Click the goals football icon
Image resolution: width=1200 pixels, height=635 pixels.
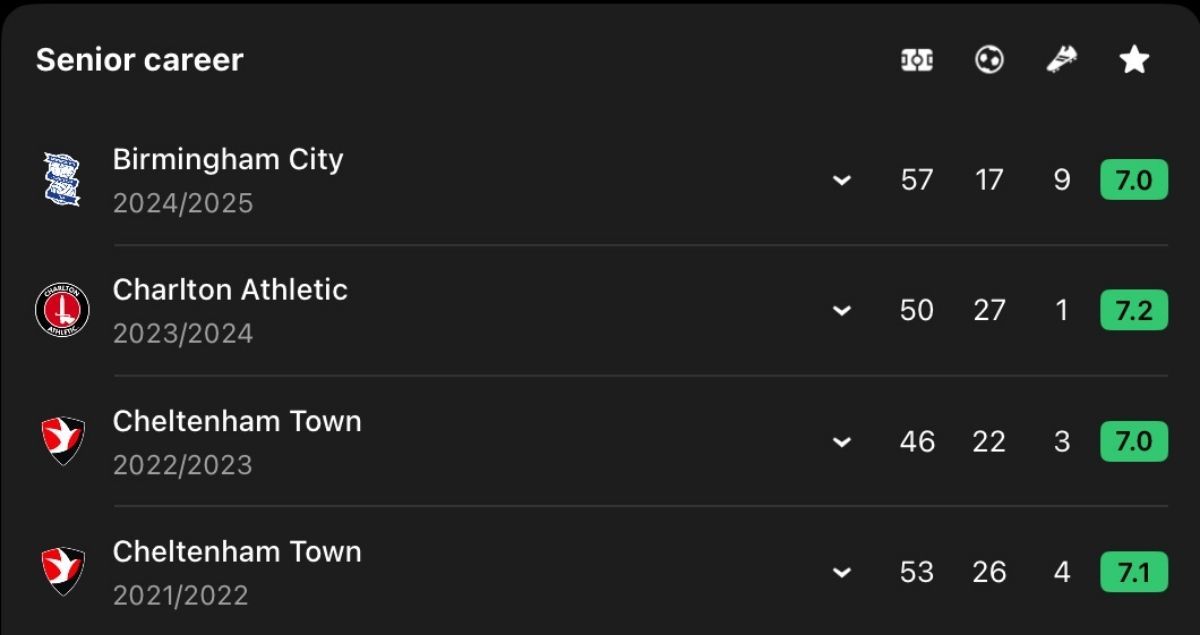pyautogui.click(x=989, y=61)
